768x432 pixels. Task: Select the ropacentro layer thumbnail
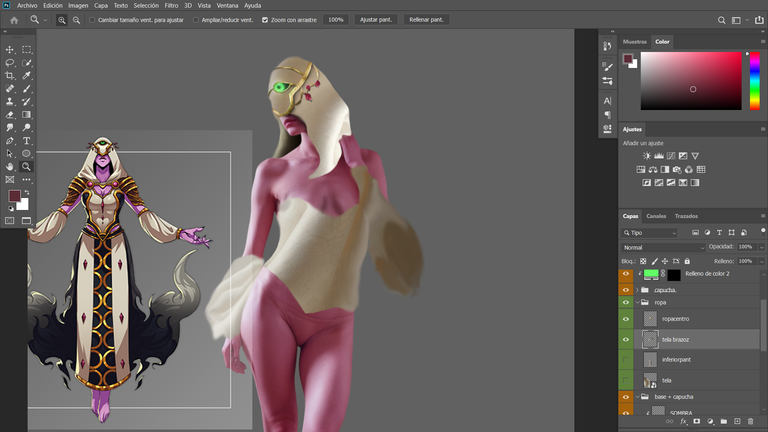click(650, 319)
